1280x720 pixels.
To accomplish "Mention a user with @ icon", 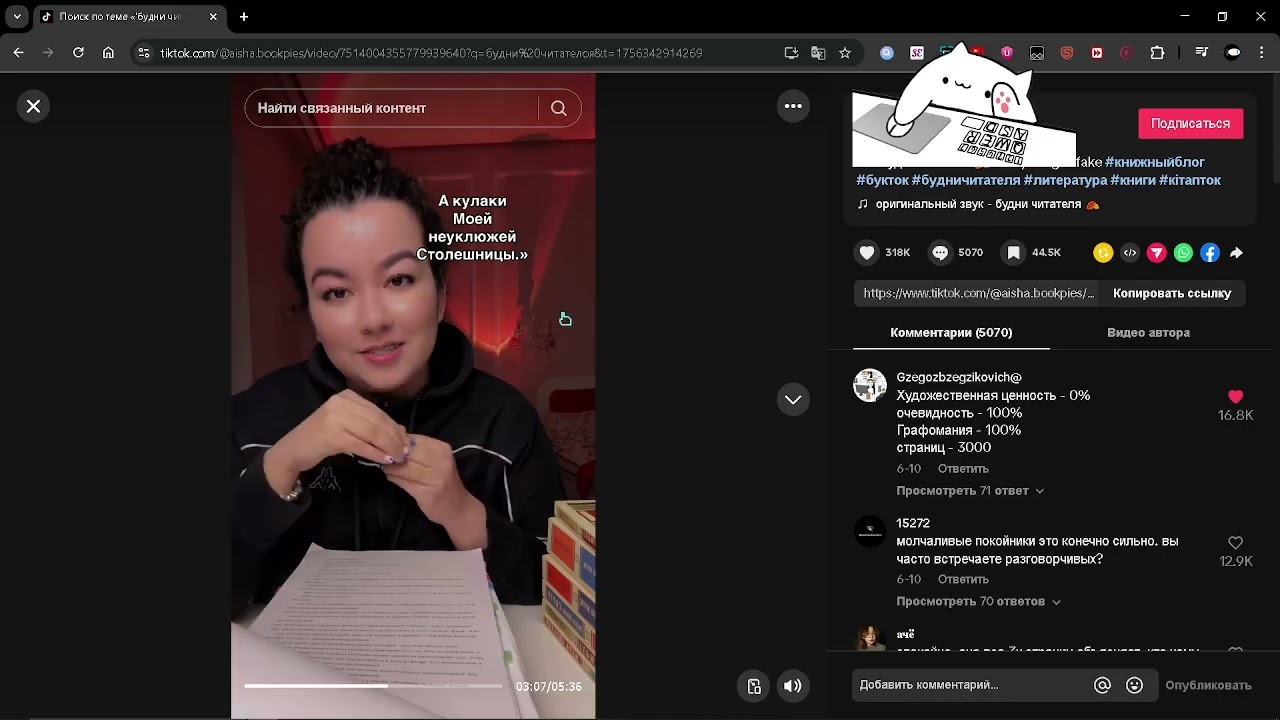I will 1102,685.
